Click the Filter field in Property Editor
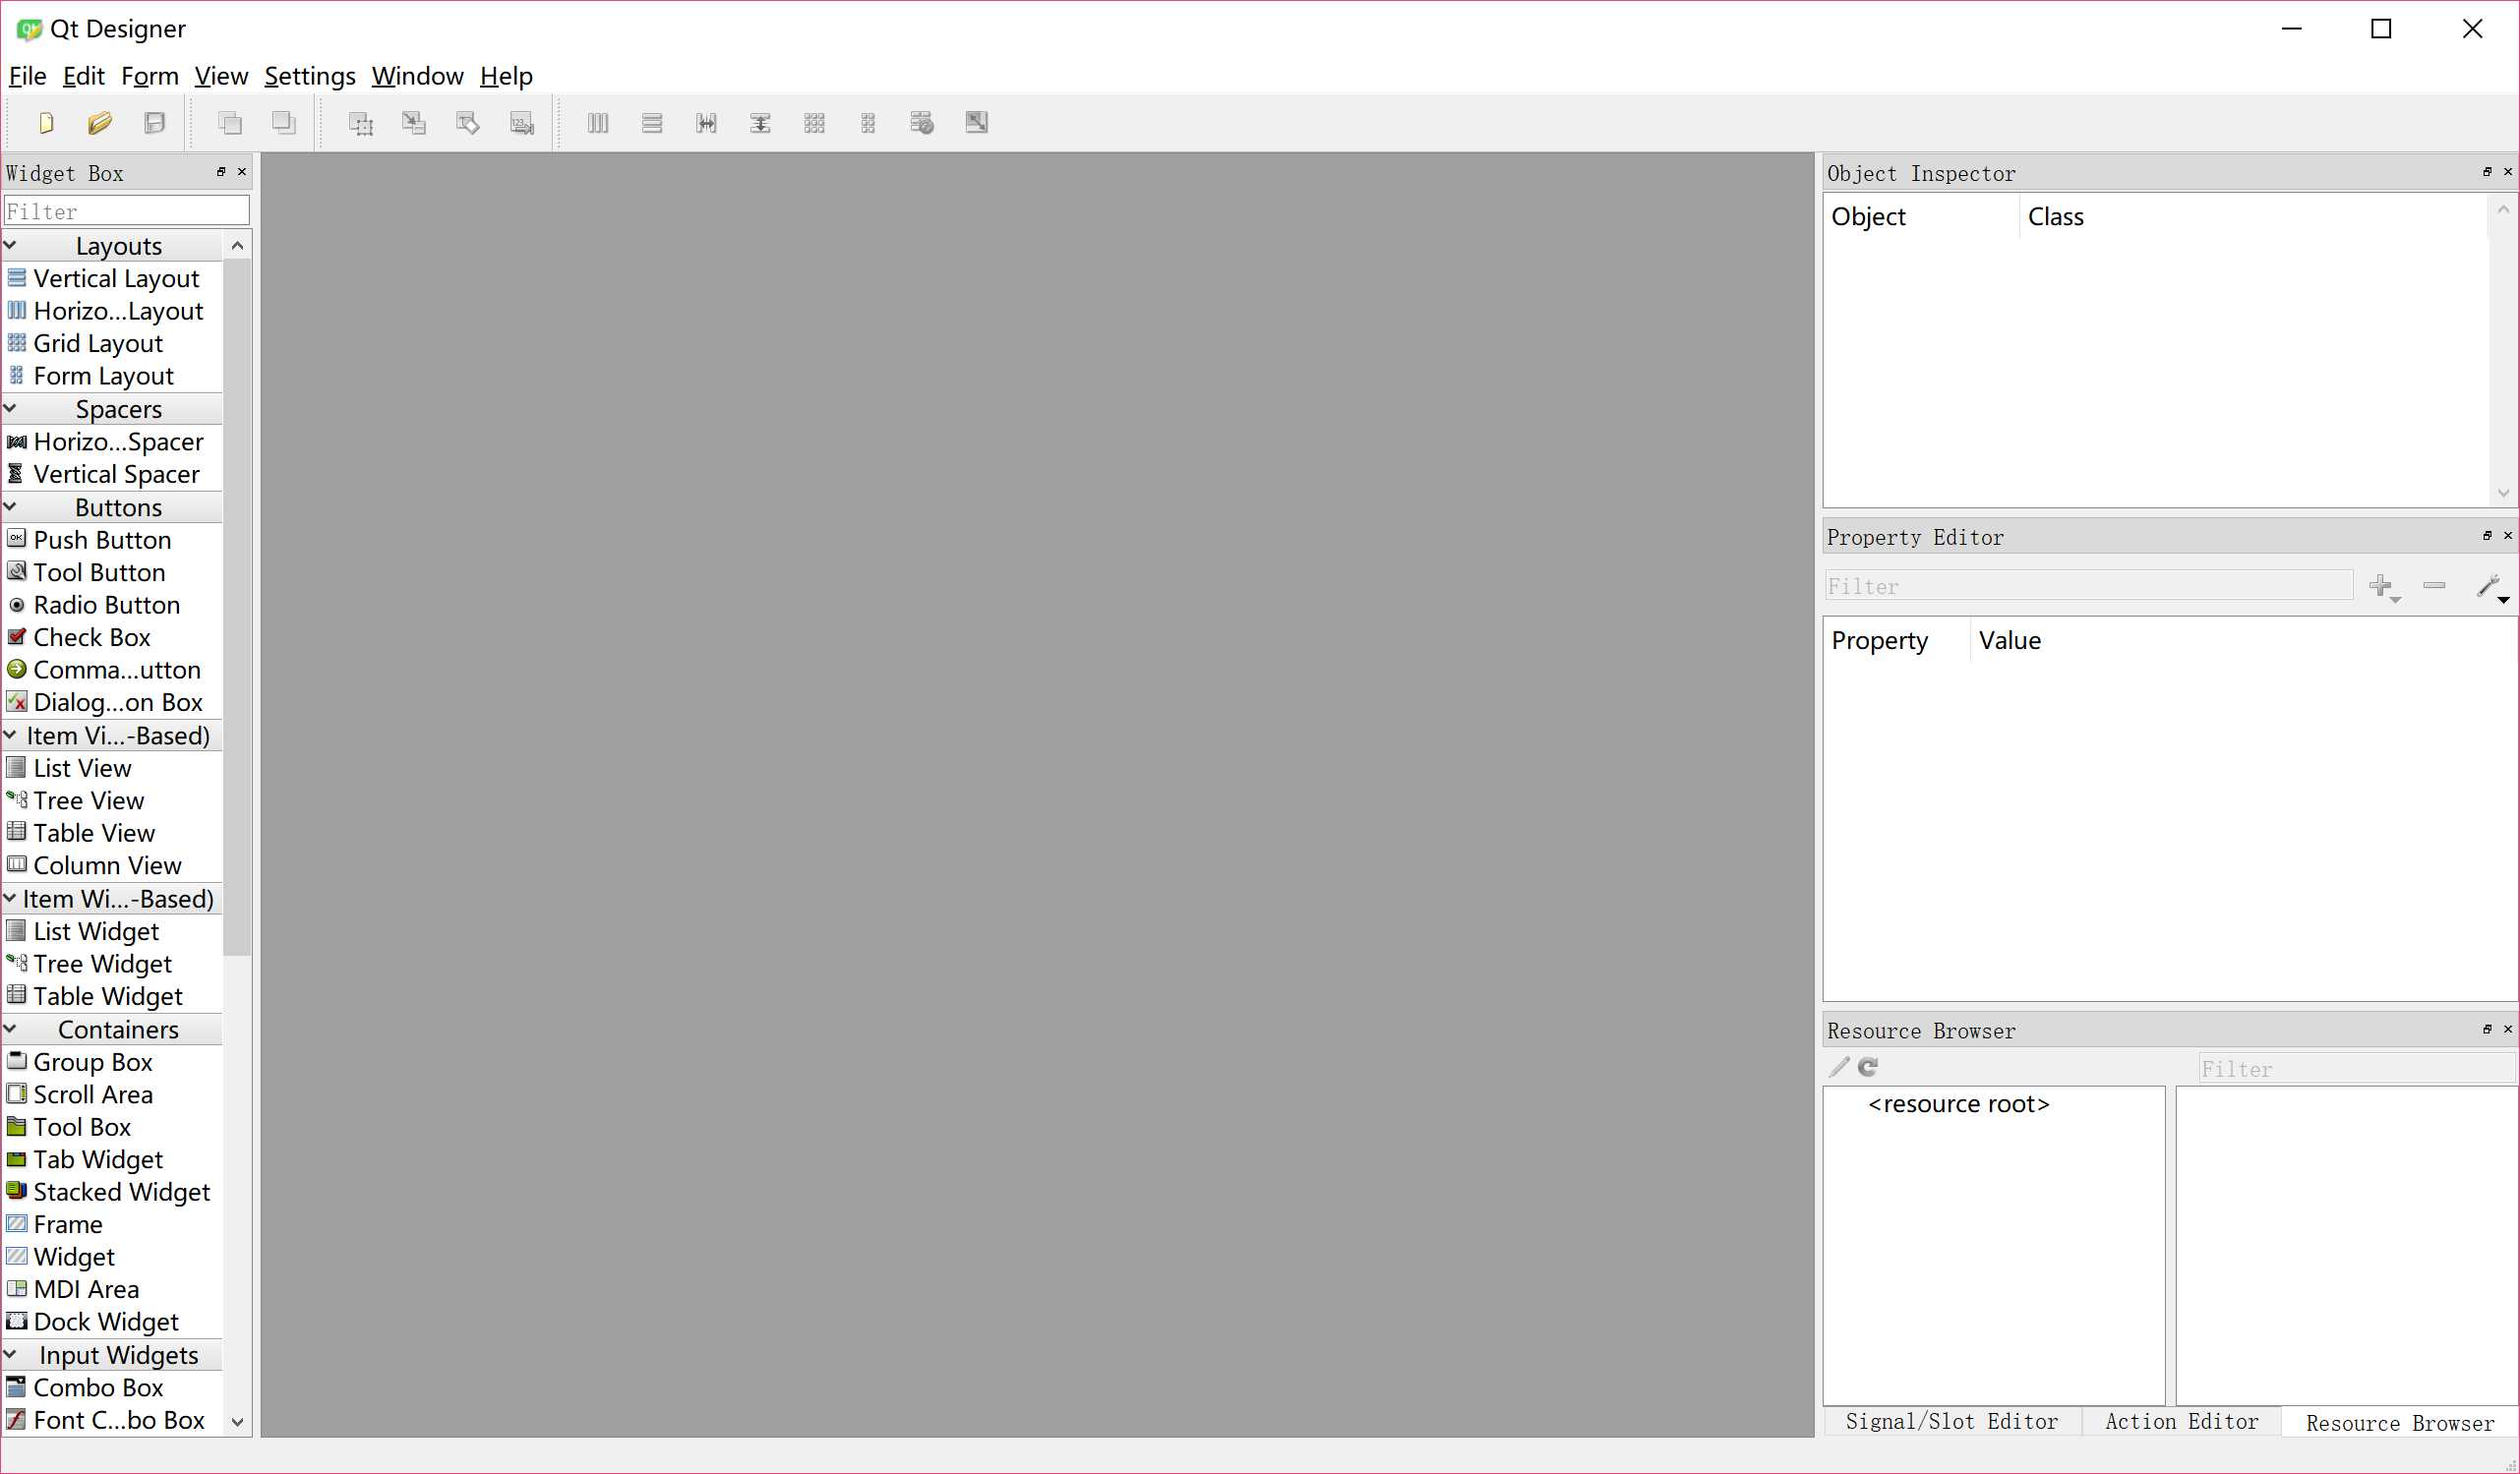This screenshot has height=1474, width=2520. 2086,584
